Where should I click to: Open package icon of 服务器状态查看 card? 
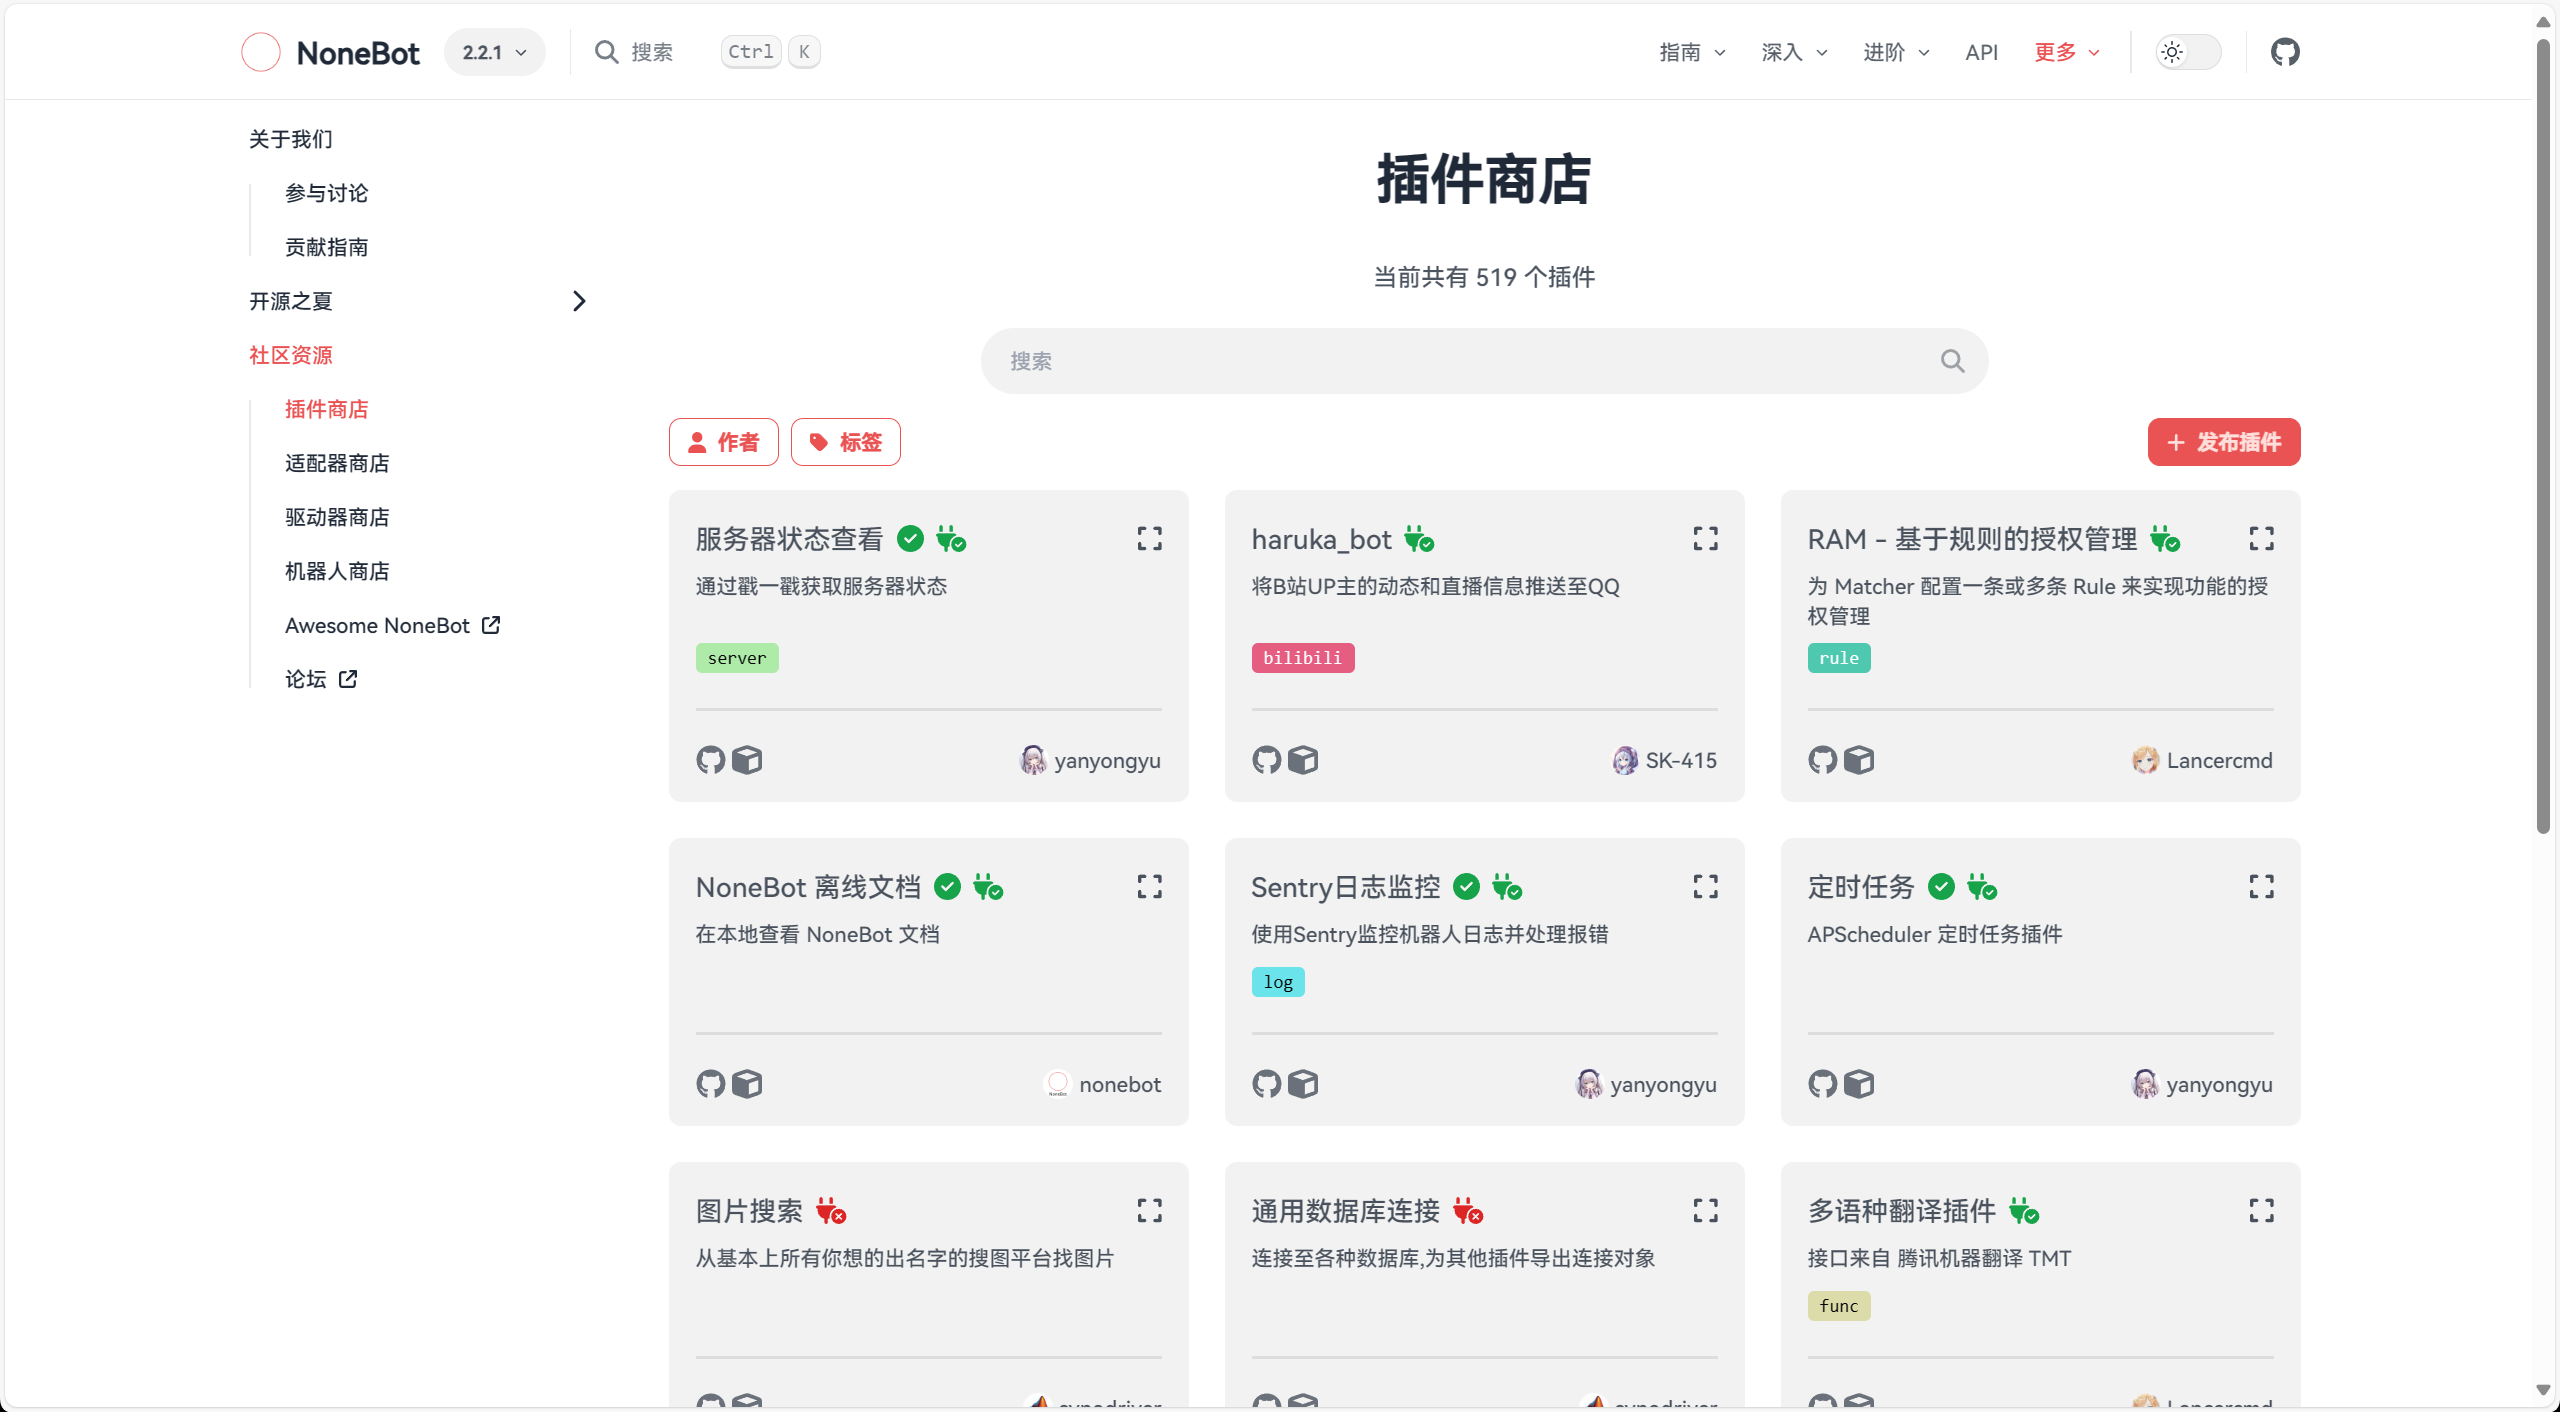[747, 760]
